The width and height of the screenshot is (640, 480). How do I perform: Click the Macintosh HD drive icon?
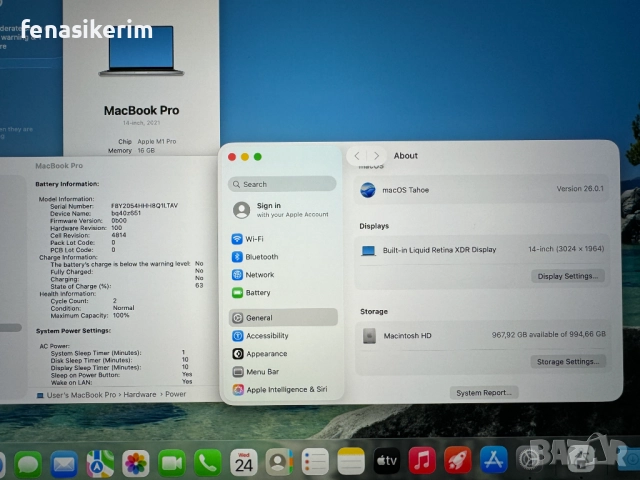tap(369, 336)
